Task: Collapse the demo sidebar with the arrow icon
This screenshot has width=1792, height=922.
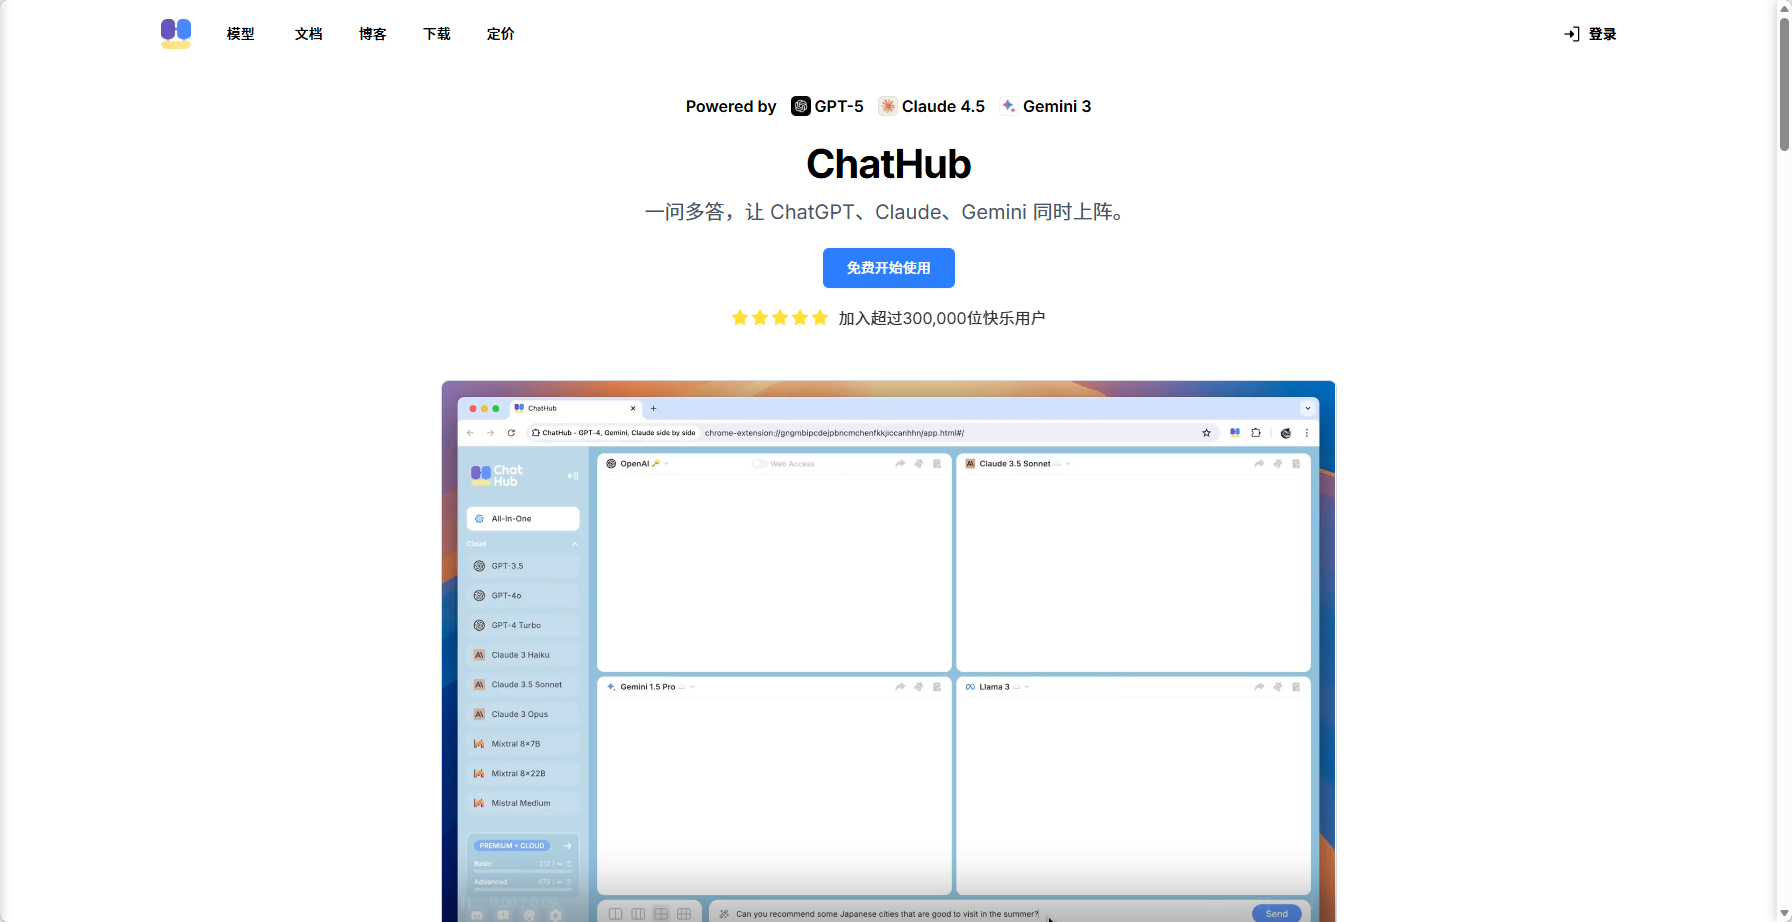Action: tap(573, 476)
